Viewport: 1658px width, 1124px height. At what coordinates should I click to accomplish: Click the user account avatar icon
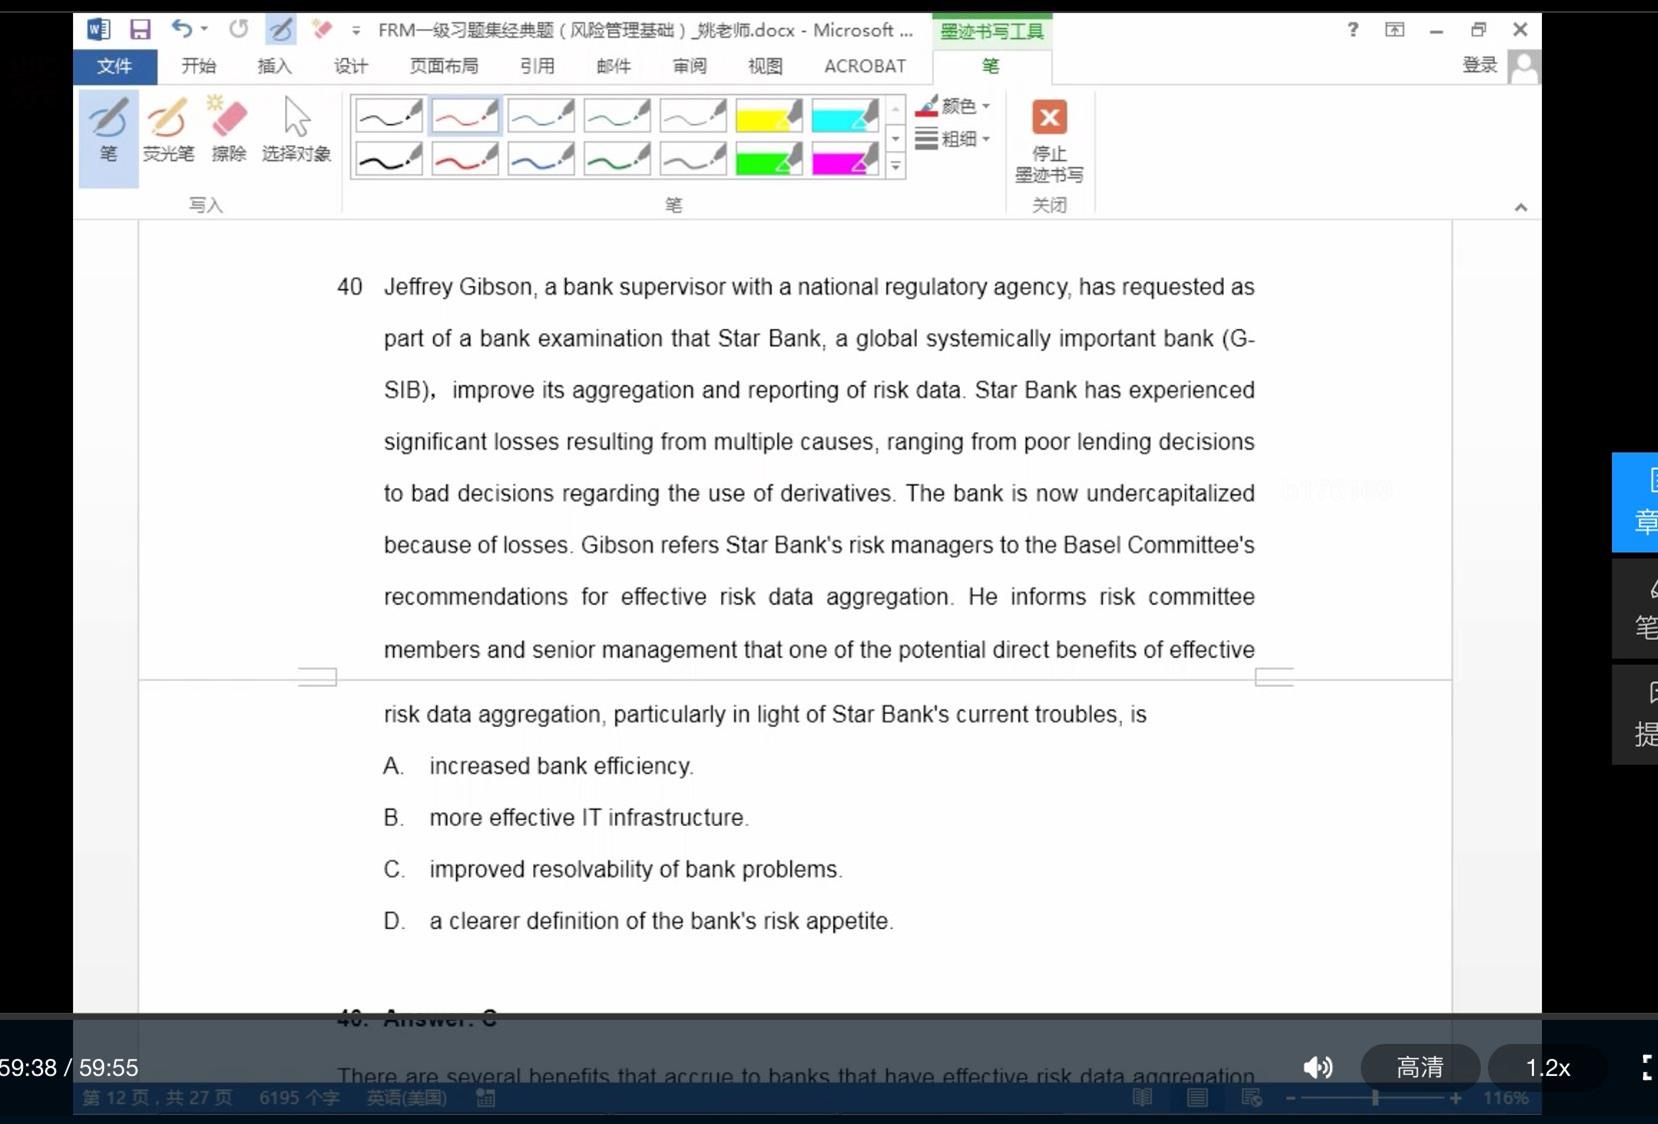pyautogui.click(x=1524, y=66)
